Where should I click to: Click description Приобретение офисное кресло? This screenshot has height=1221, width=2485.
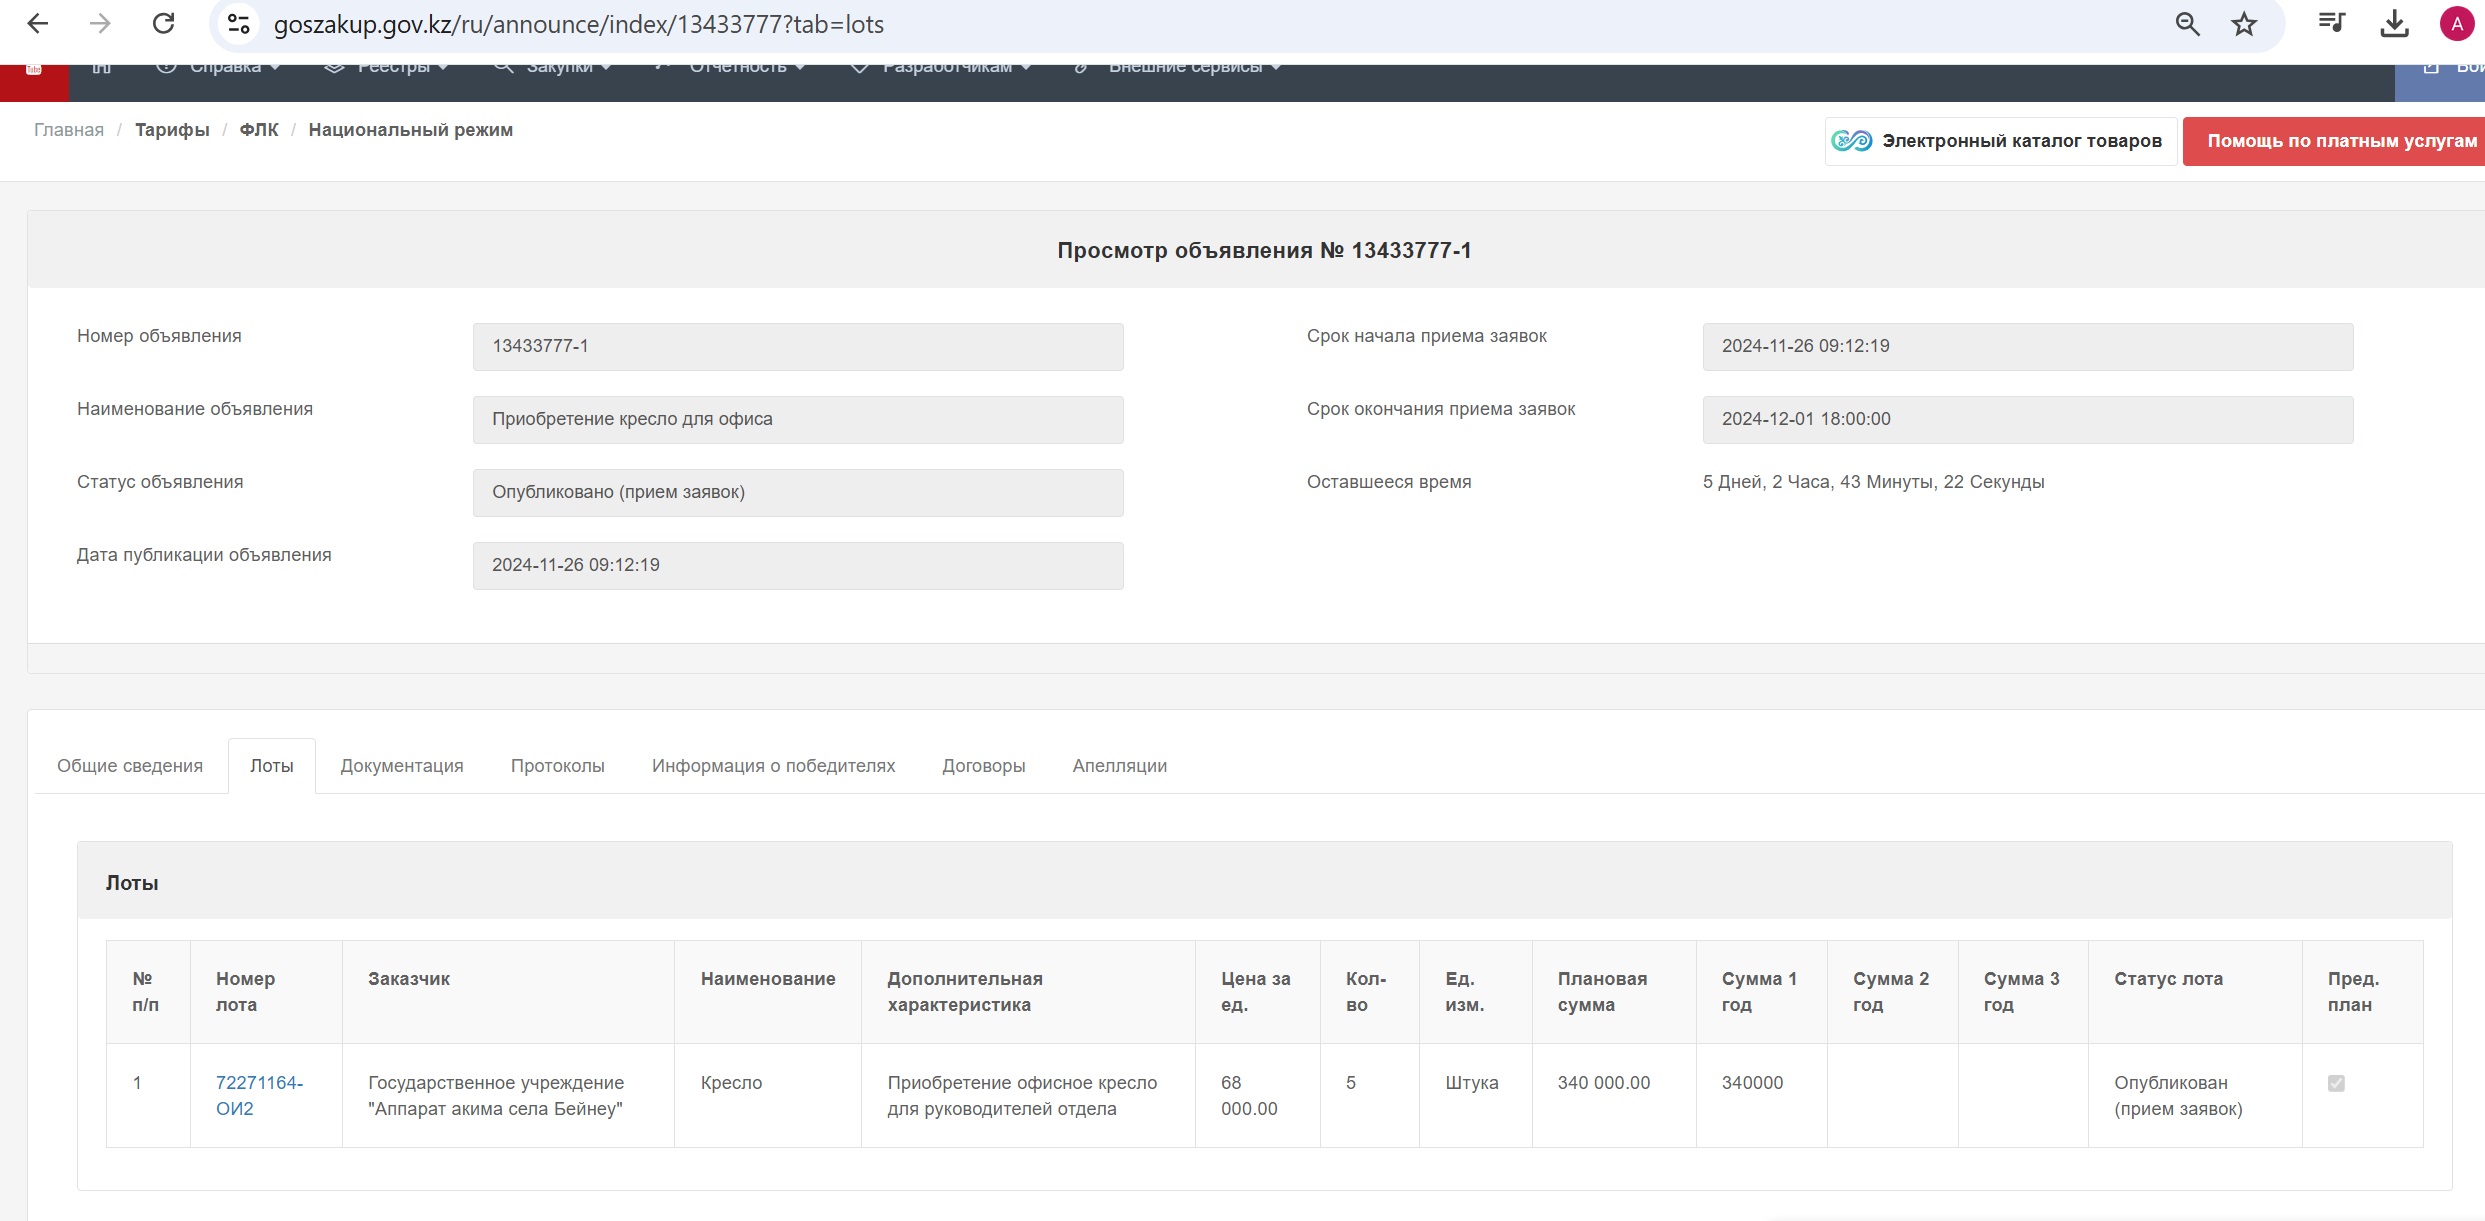point(1028,1096)
